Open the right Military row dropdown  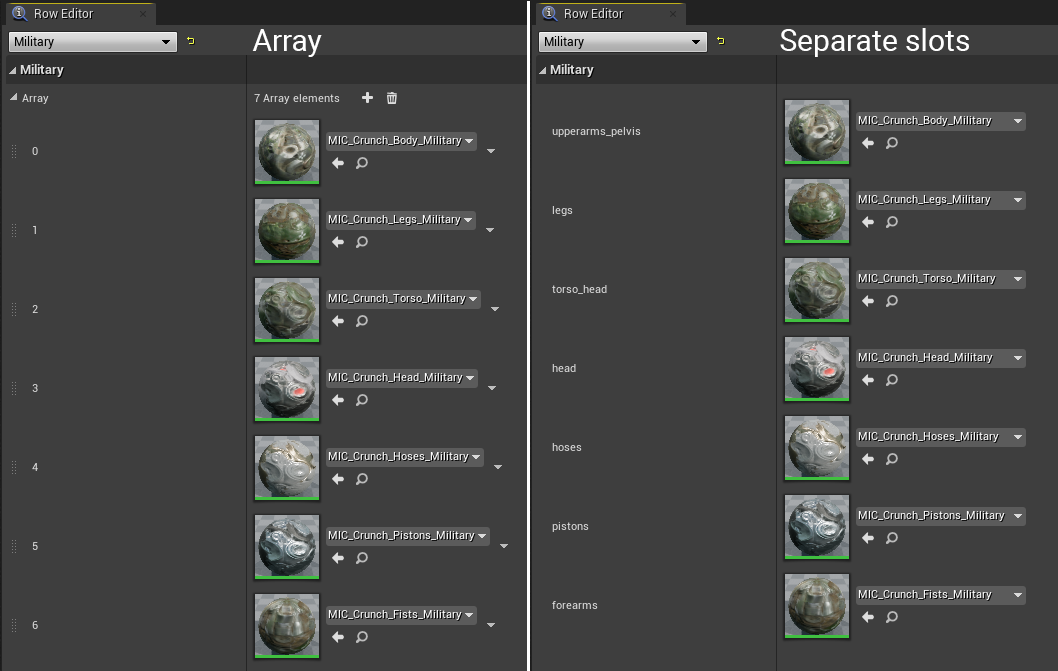click(x=622, y=42)
